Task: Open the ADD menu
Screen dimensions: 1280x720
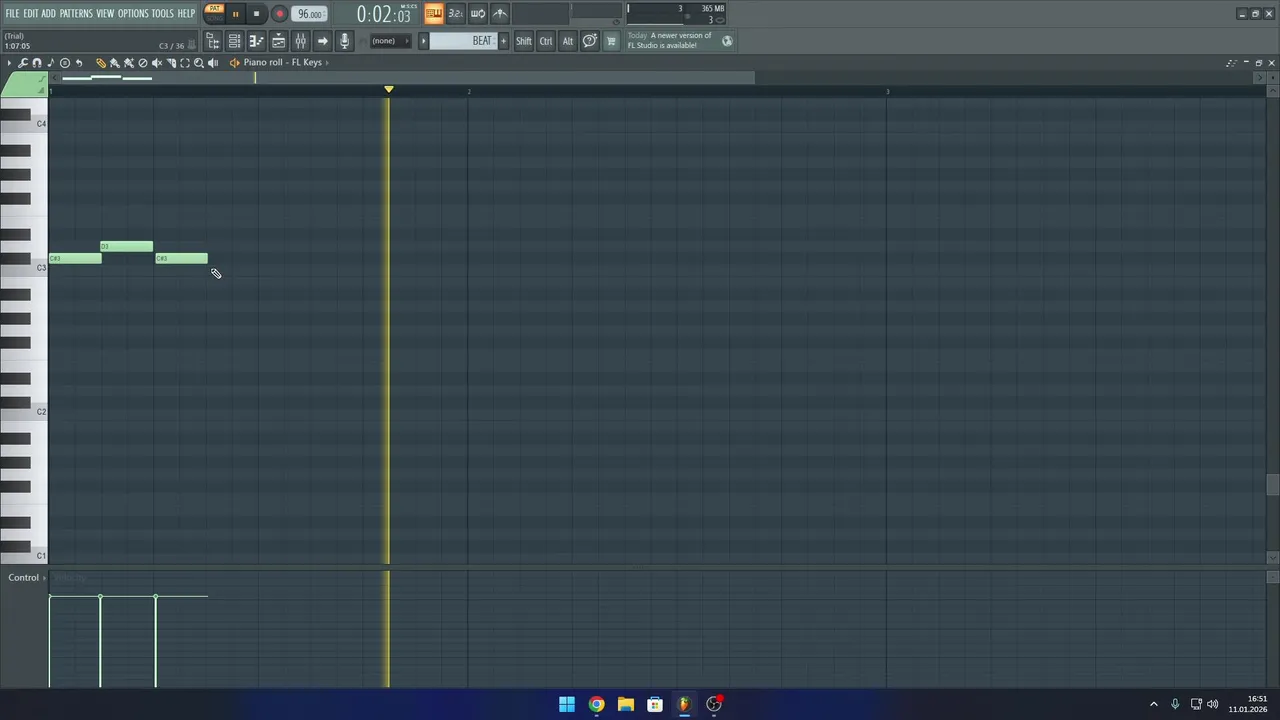Action: click(x=48, y=13)
